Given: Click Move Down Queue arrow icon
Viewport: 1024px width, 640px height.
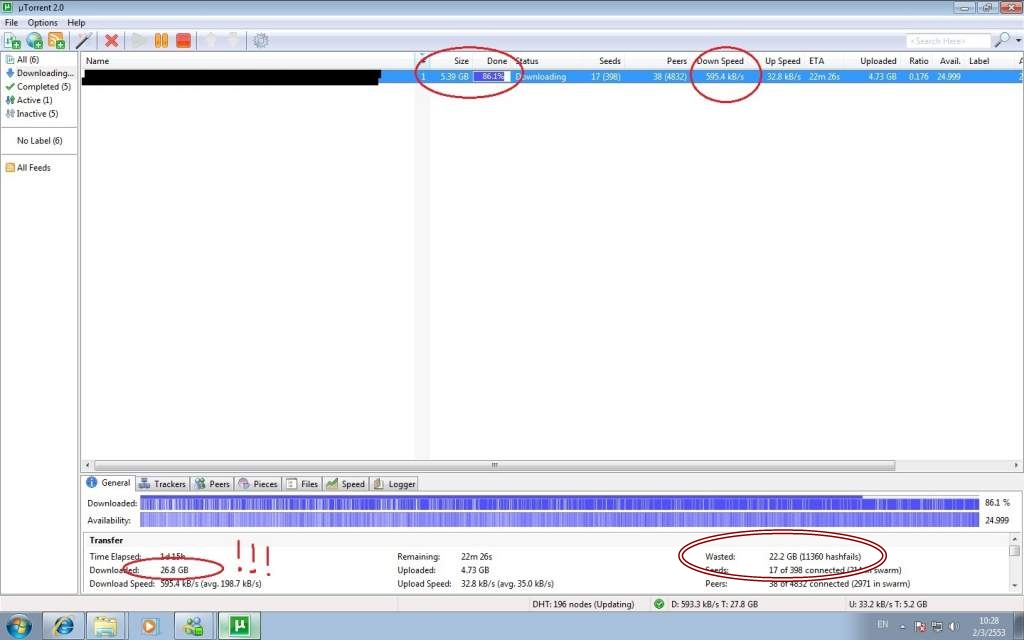Looking at the screenshot, I should coord(233,40).
